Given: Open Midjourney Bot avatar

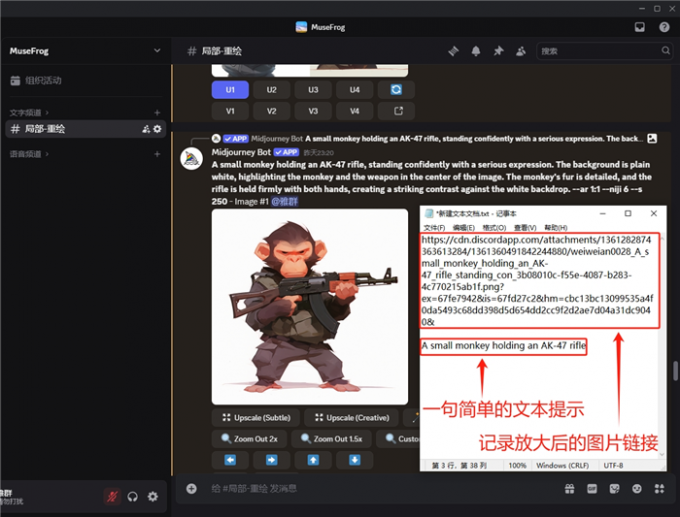Looking at the screenshot, I should [191, 159].
